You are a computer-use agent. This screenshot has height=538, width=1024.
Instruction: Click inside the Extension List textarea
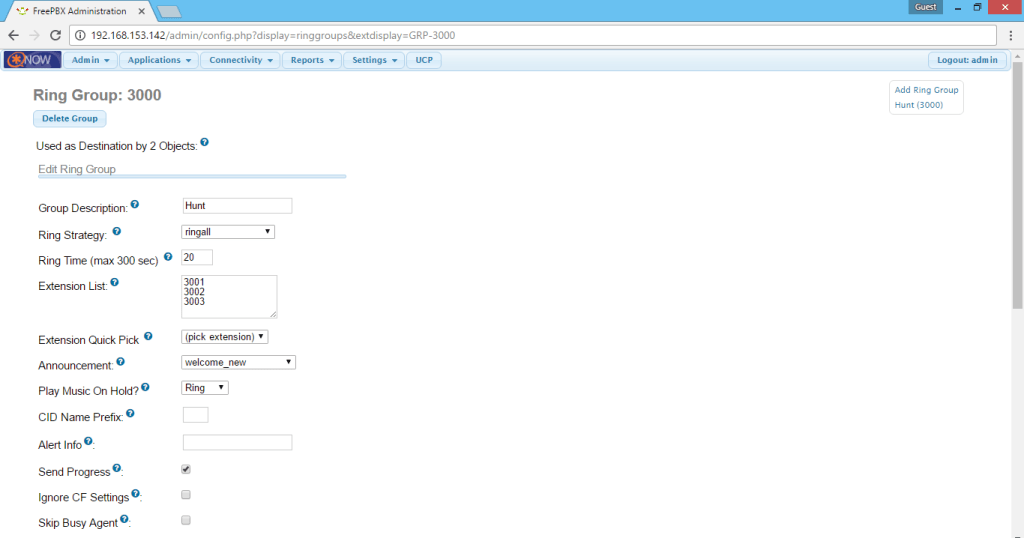tap(229, 296)
